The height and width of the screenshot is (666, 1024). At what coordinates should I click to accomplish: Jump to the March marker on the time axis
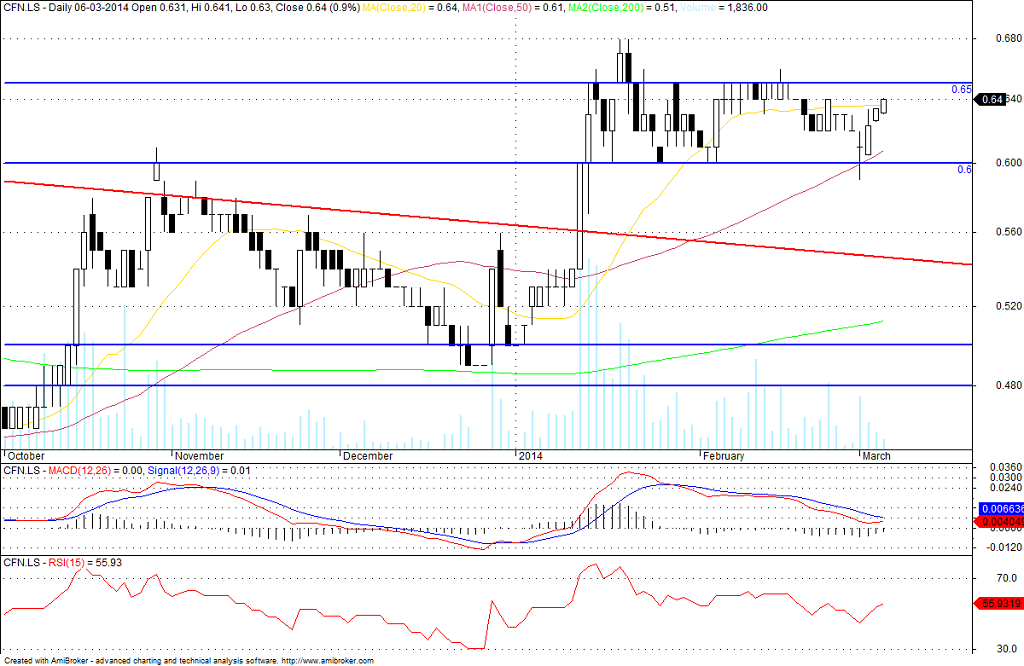[x=876, y=456]
